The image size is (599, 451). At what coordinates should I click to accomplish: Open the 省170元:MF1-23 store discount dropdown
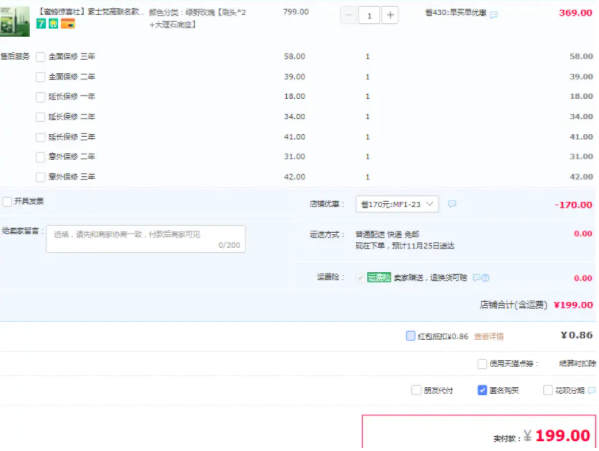point(397,204)
